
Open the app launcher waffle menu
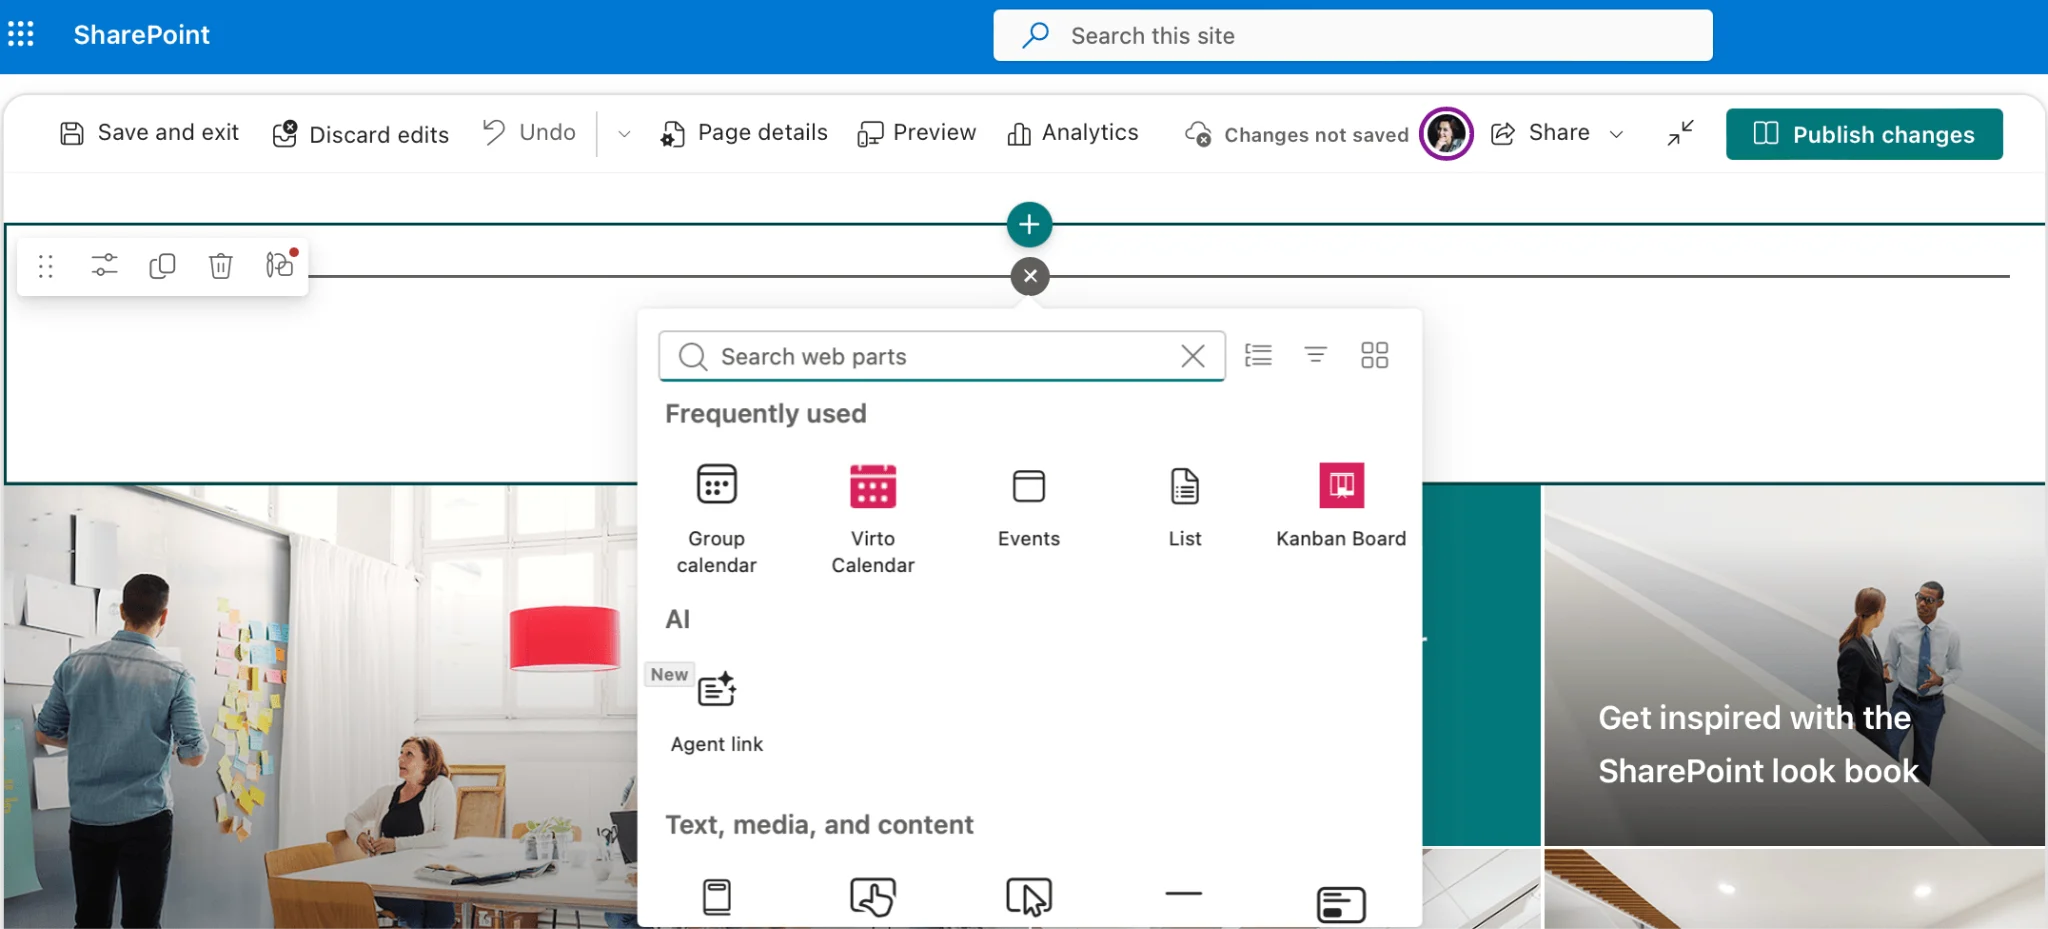tap(21, 35)
